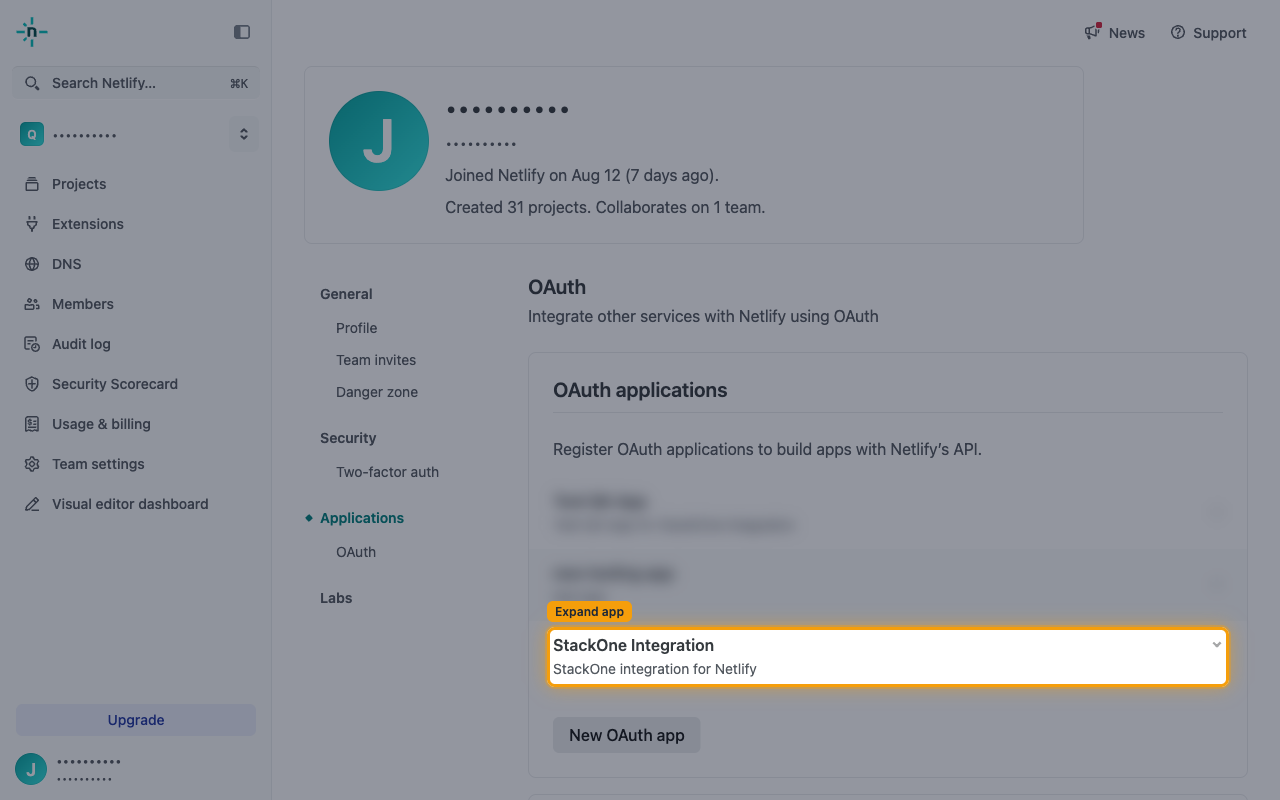Collapse the sidebar panel icon
Image resolution: width=1280 pixels, height=800 pixels.
[x=242, y=32]
